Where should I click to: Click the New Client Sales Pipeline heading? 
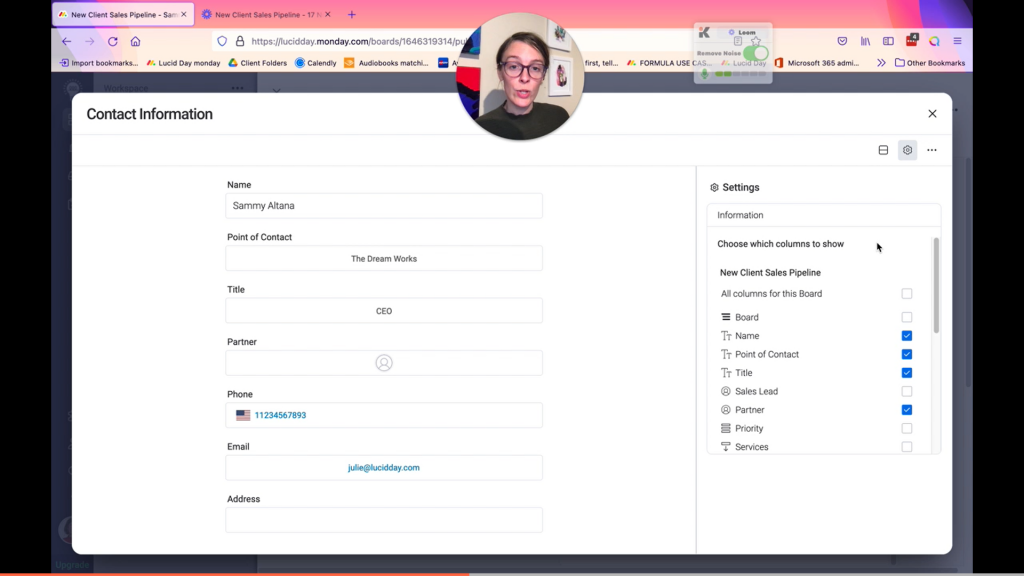pos(770,273)
